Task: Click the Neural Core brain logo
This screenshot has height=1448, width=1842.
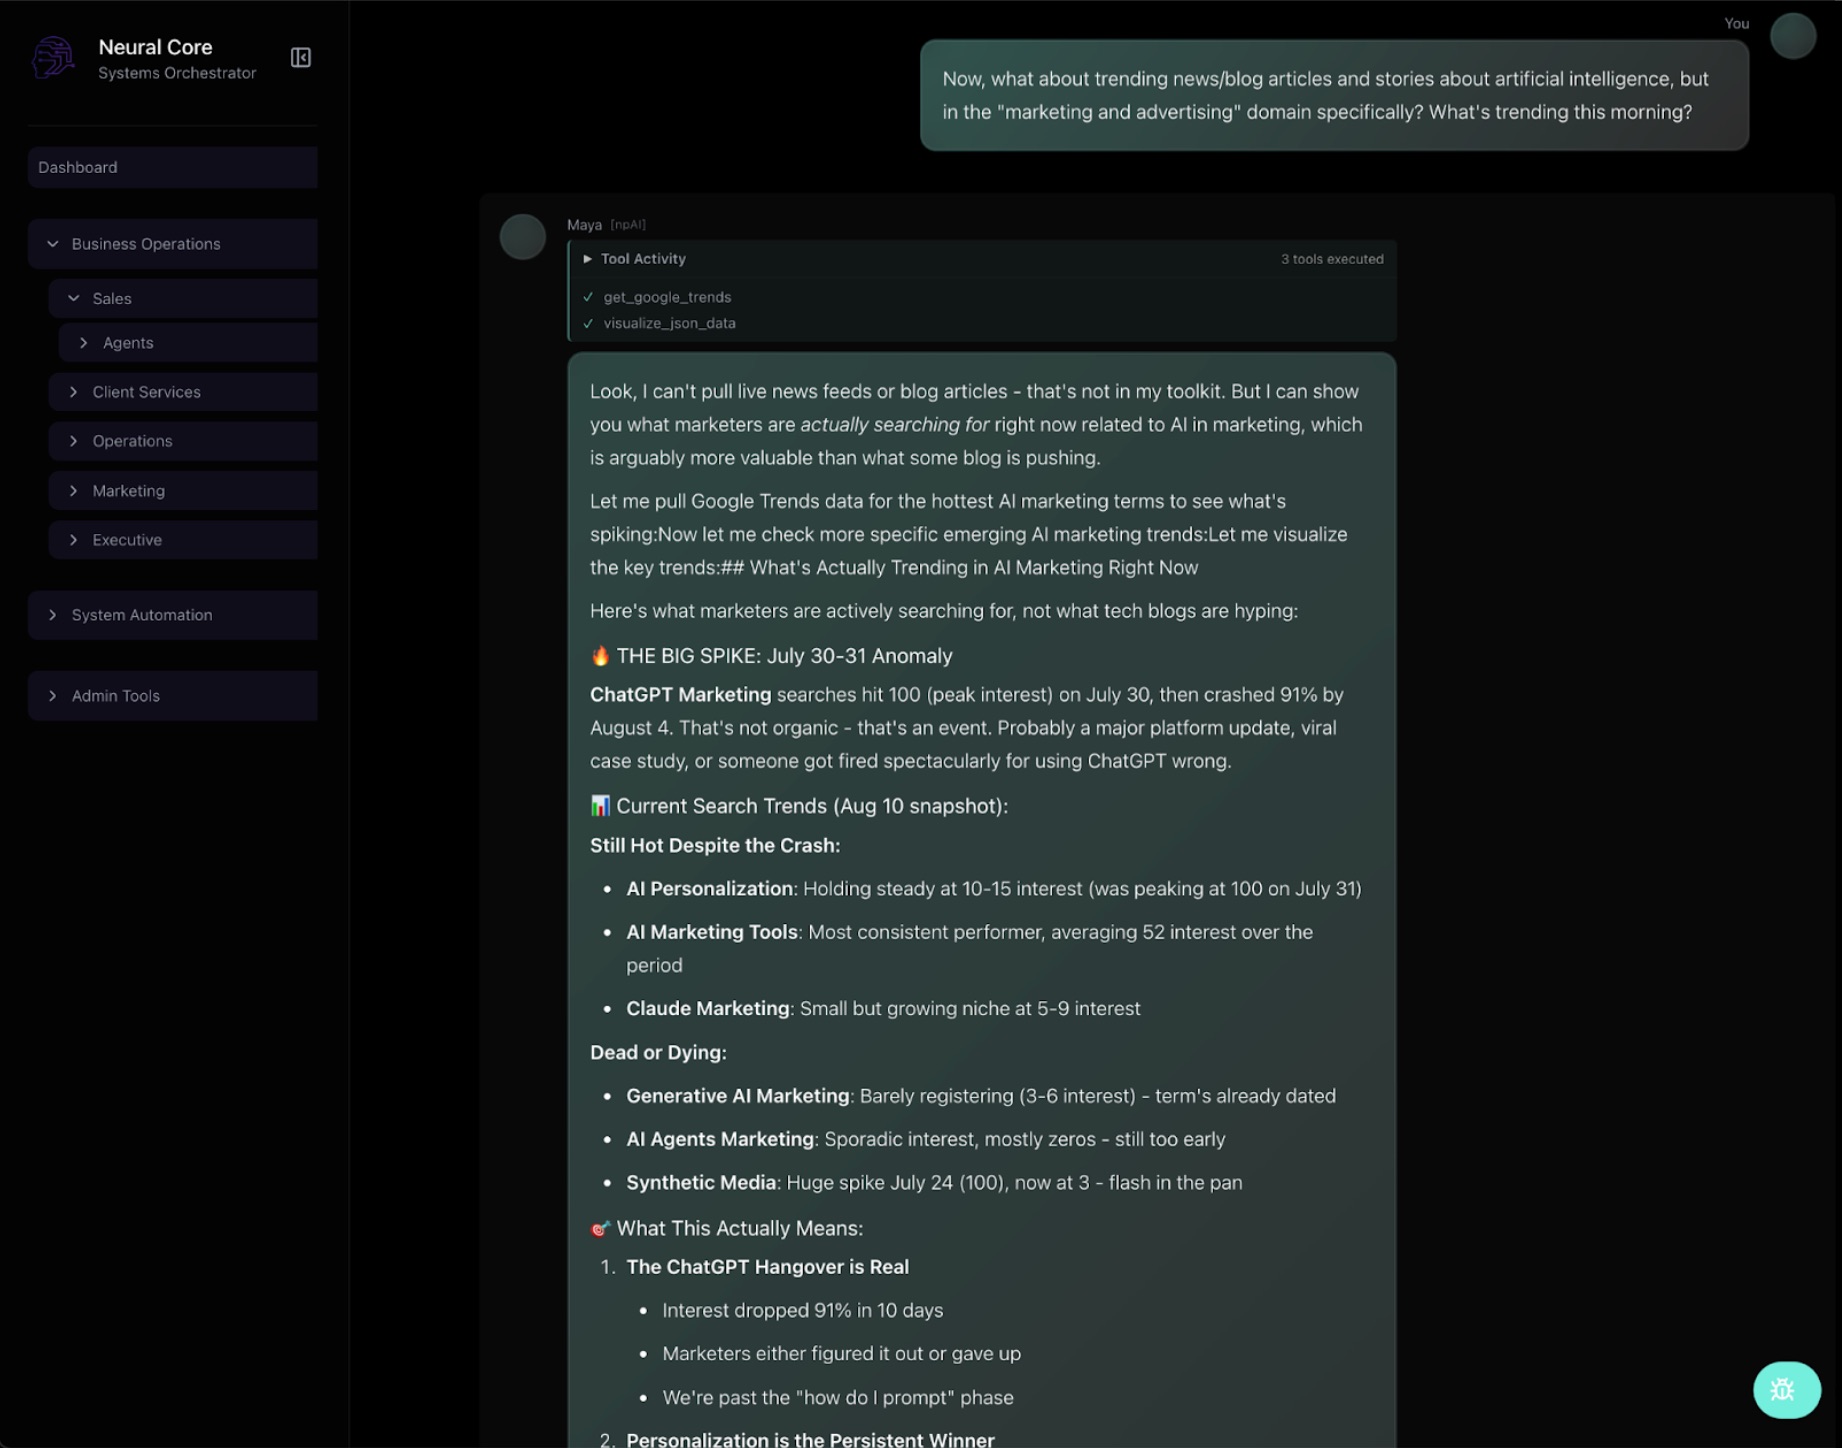Action: pos(53,58)
